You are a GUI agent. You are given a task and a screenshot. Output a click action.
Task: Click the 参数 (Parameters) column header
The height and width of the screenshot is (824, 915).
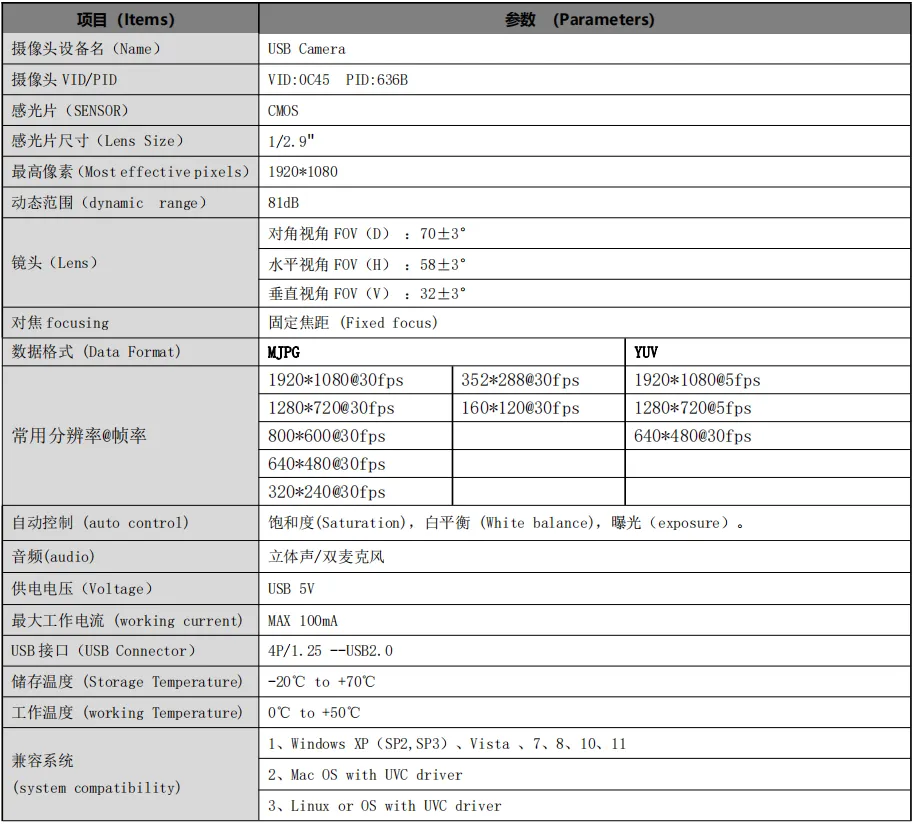580,19
